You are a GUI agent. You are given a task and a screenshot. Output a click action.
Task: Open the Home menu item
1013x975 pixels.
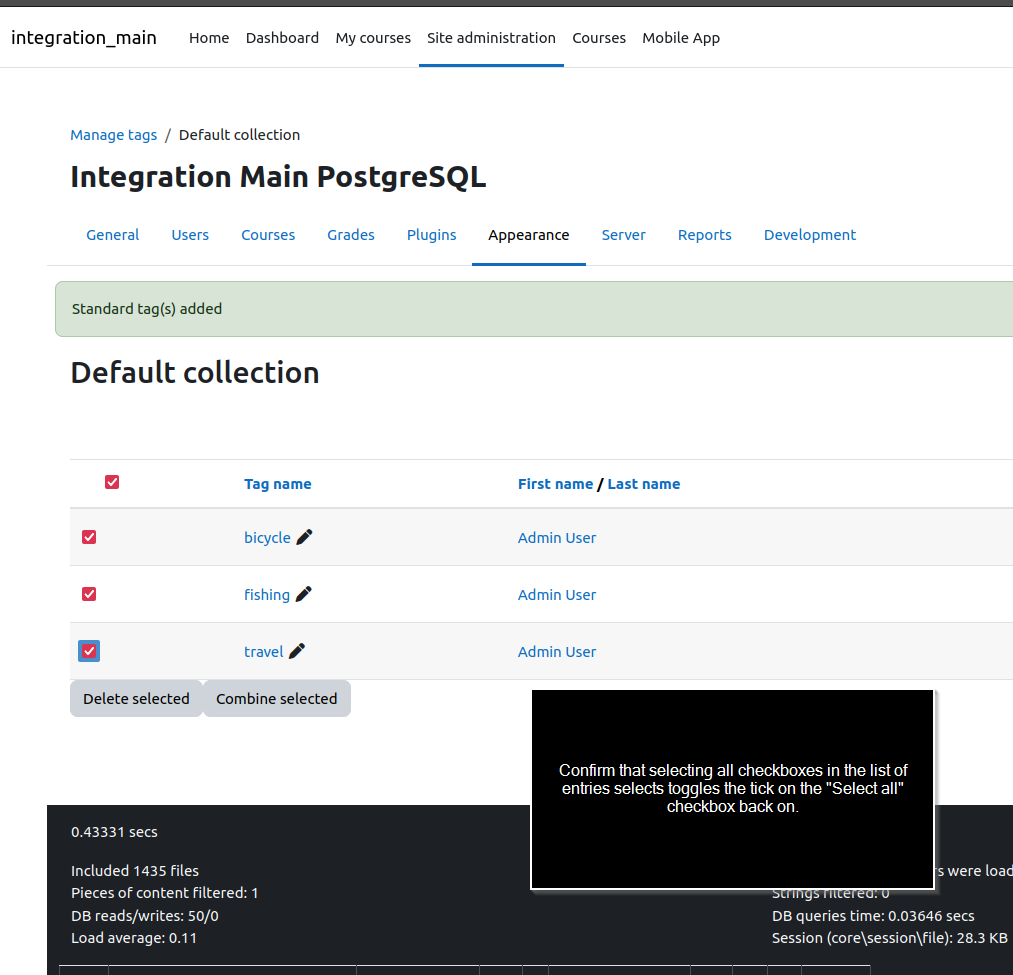click(209, 38)
